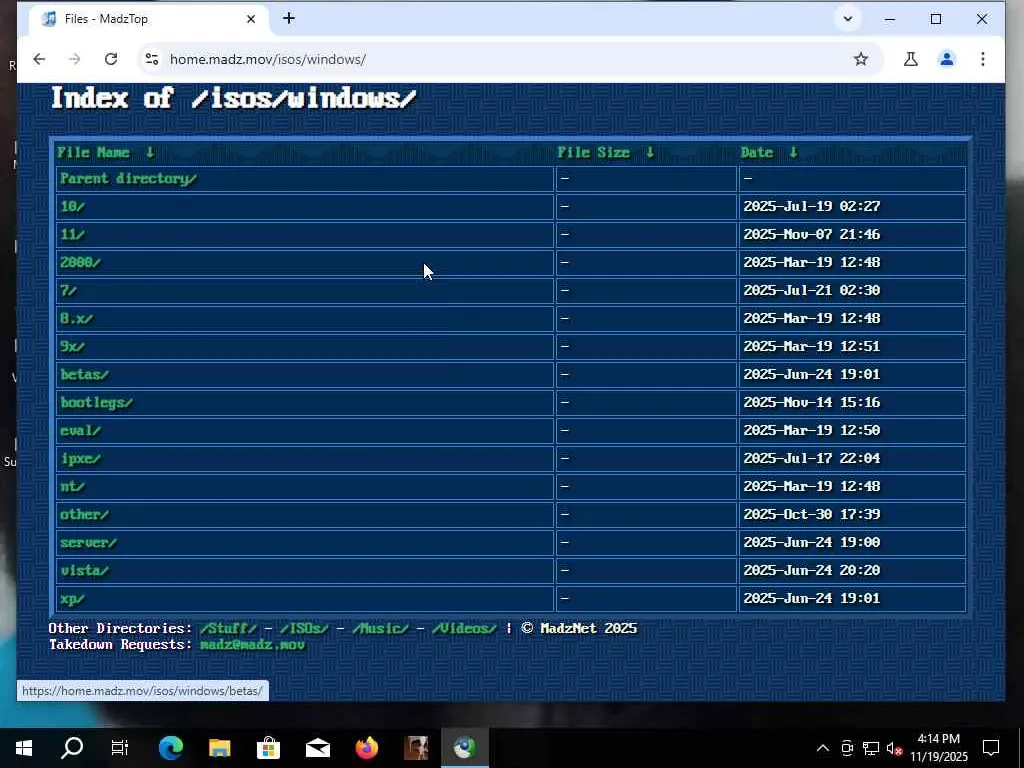The height and width of the screenshot is (768, 1024).
Task: Sort by File Name column arrow
Action: pos(150,152)
